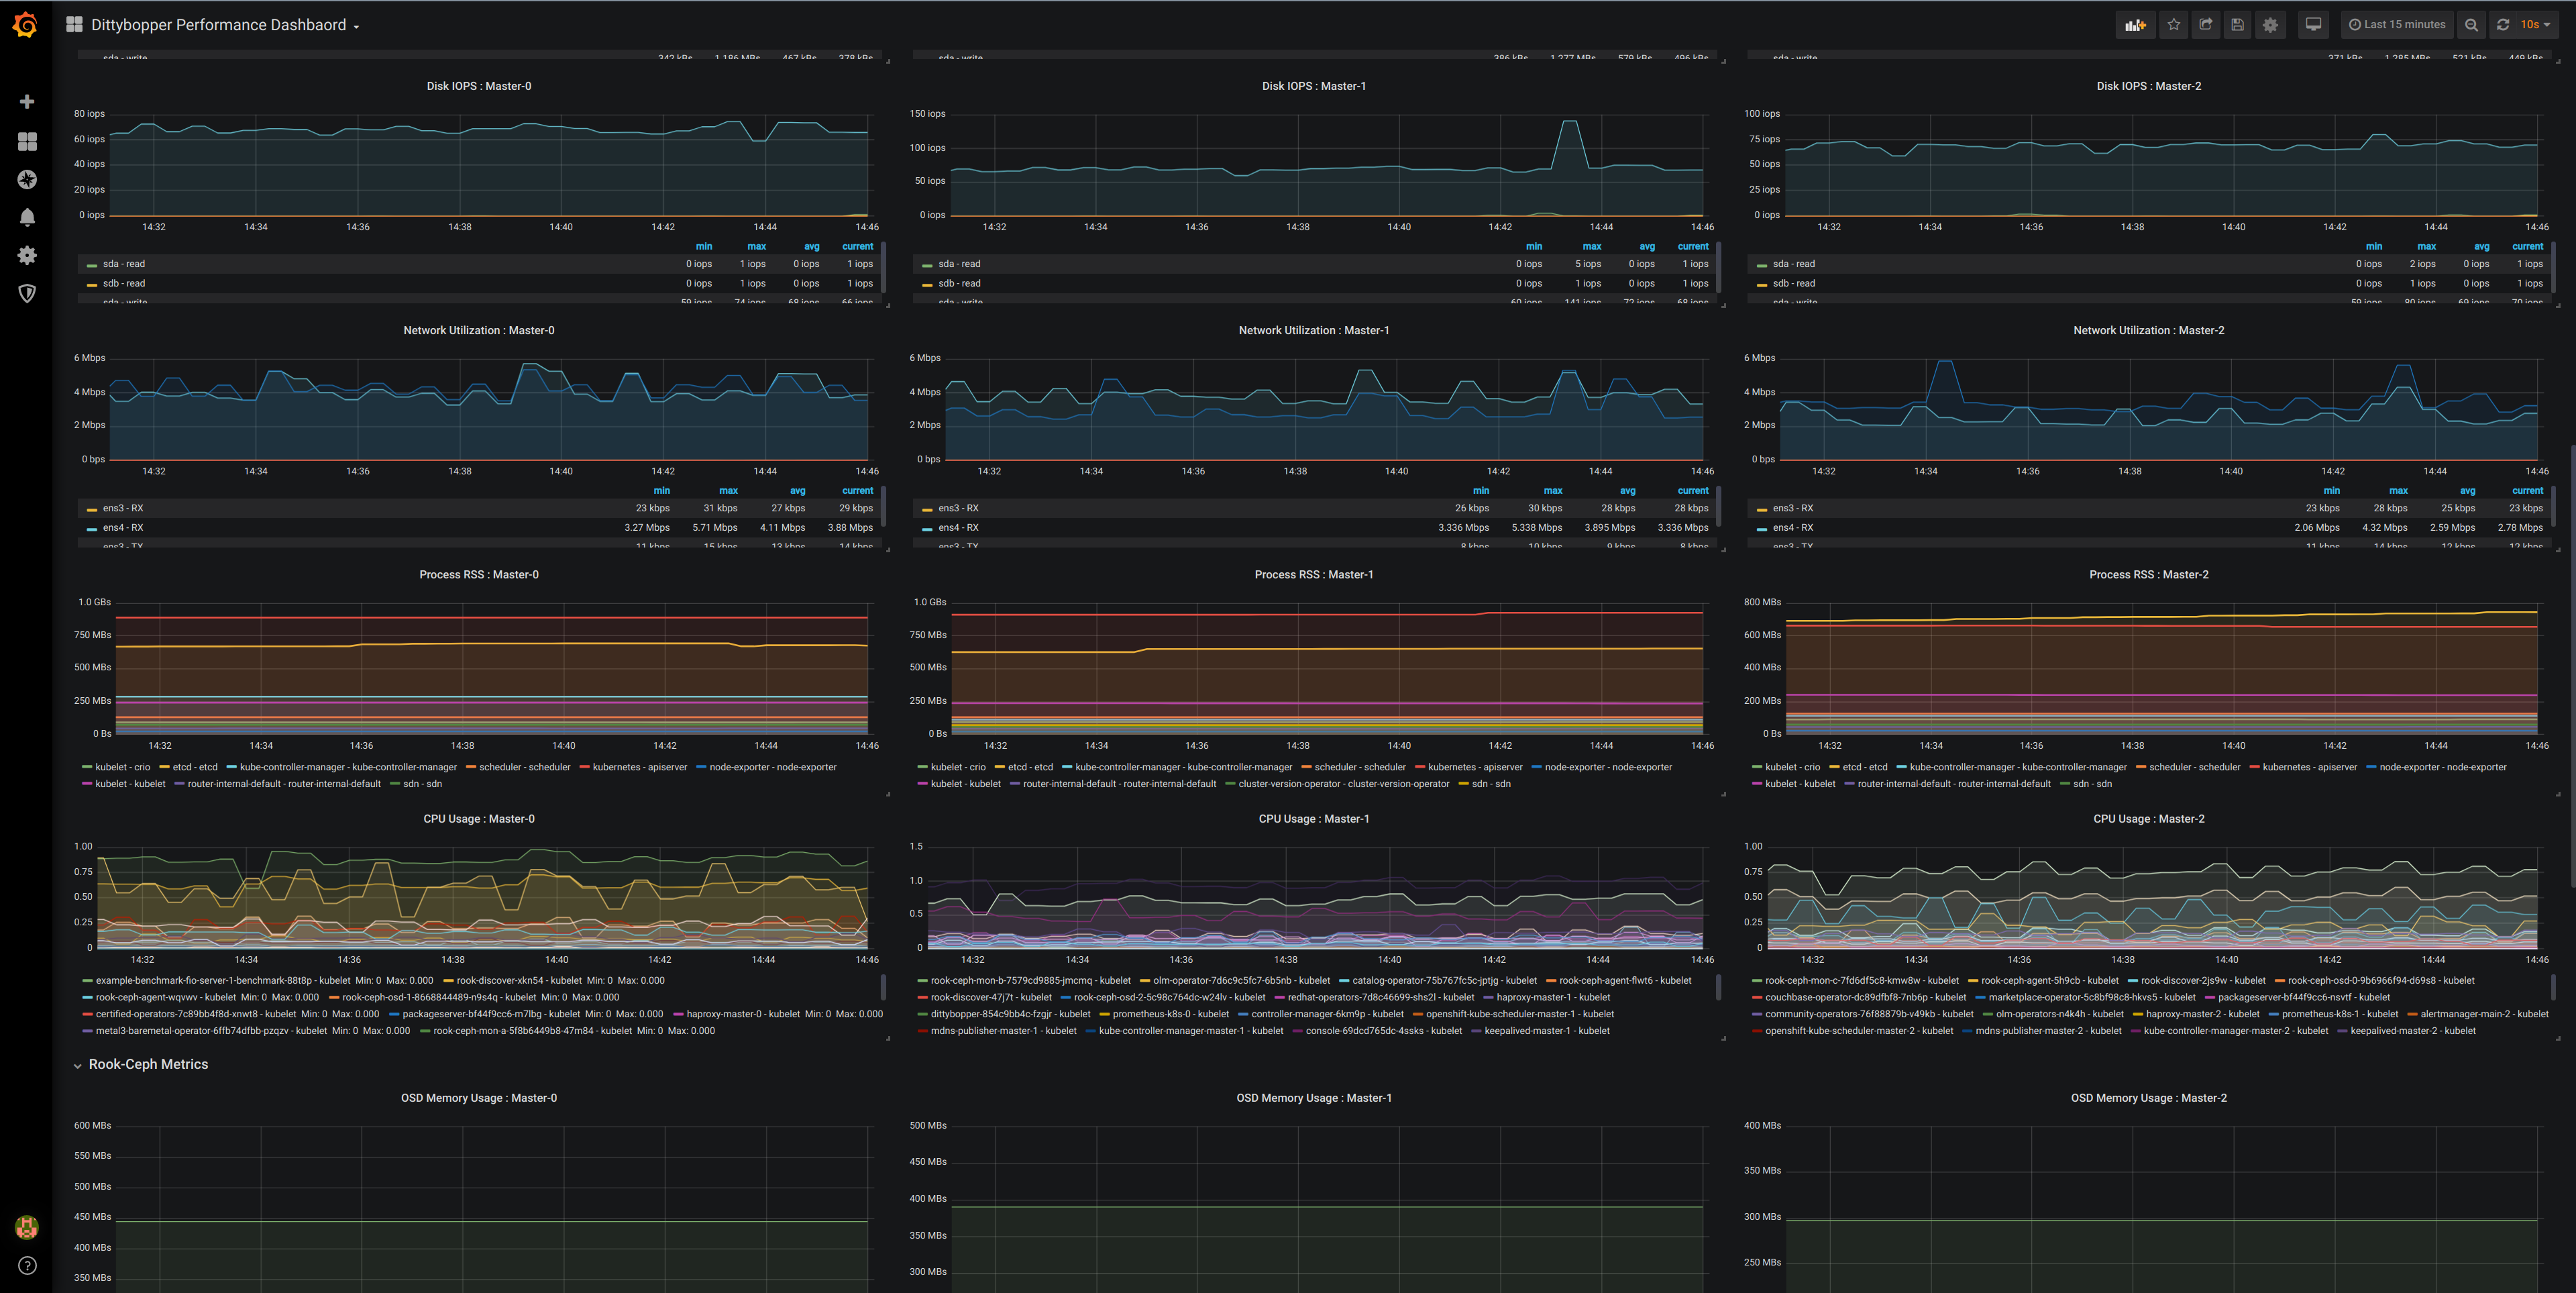This screenshot has height=1293, width=2576.
Task: Cycle view mode with monitor icon
Action: point(2313,25)
